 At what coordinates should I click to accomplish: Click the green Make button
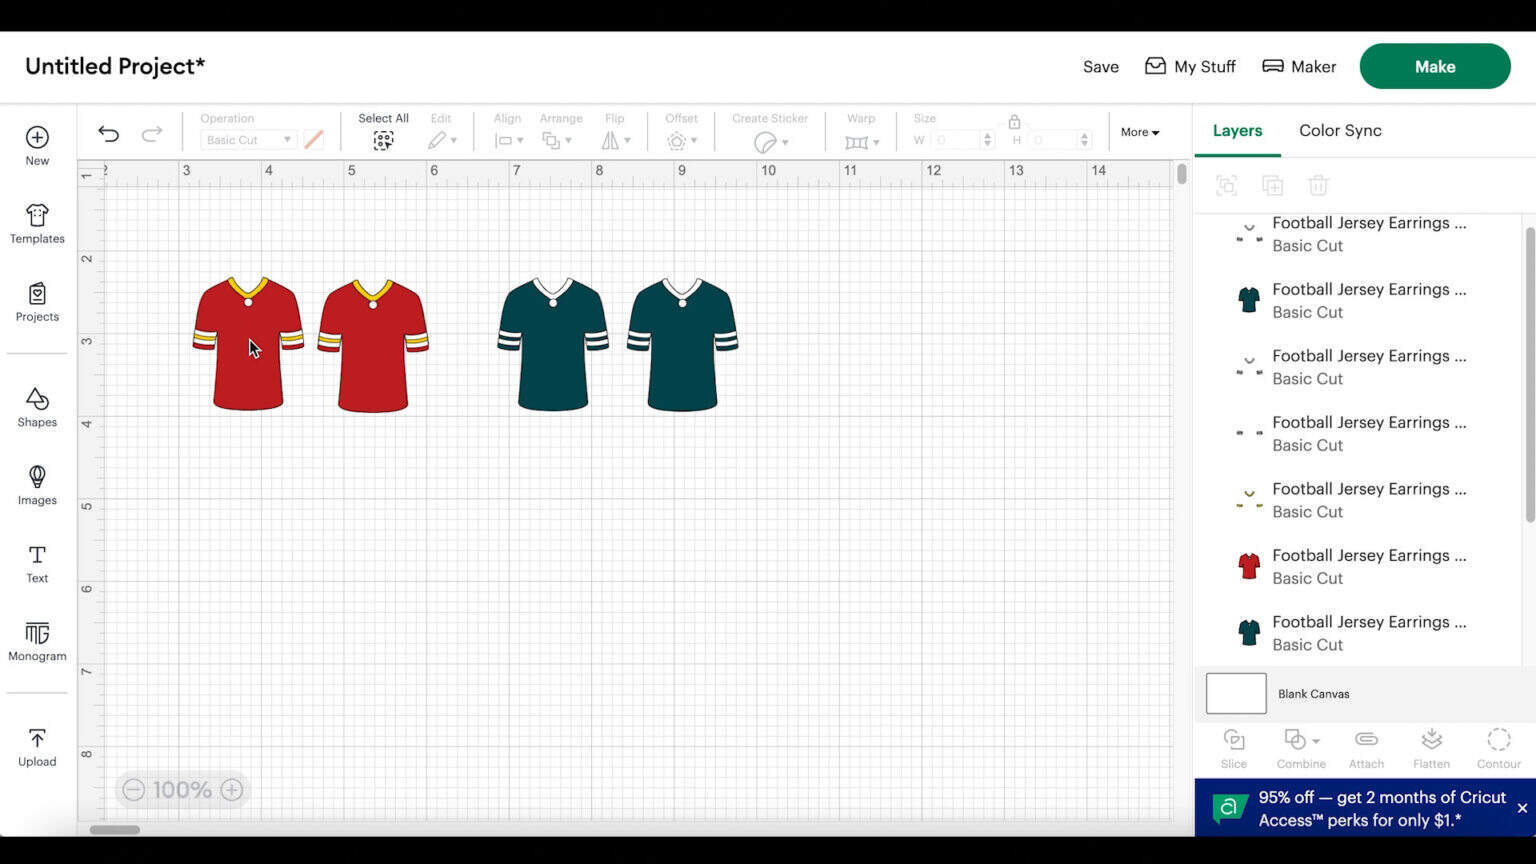pyautogui.click(x=1434, y=66)
